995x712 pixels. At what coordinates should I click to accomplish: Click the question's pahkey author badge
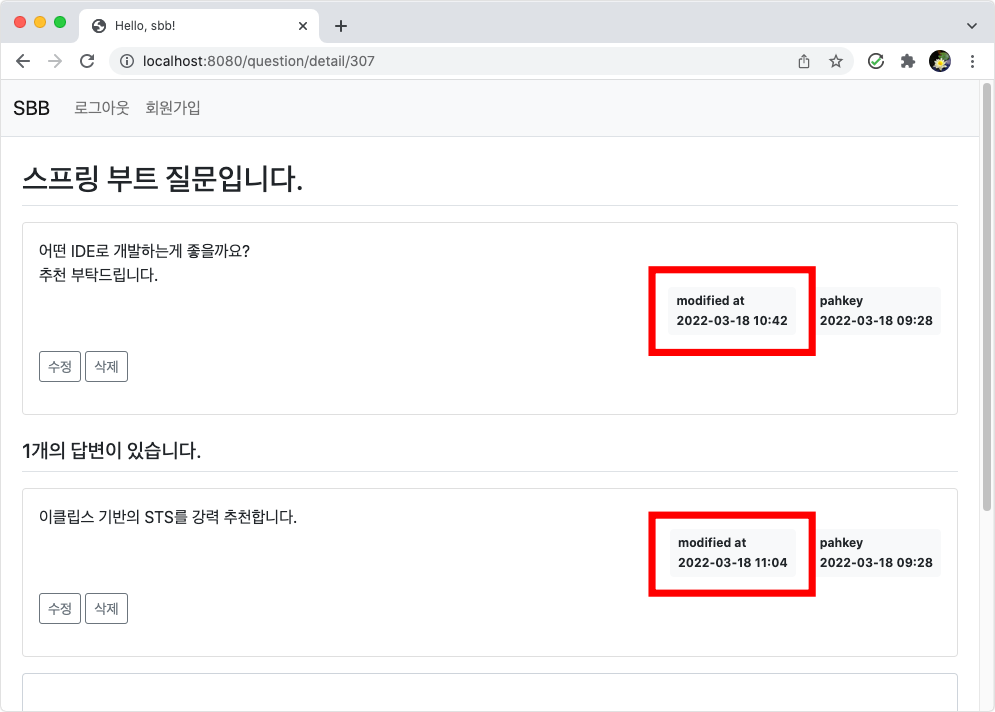click(876, 311)
